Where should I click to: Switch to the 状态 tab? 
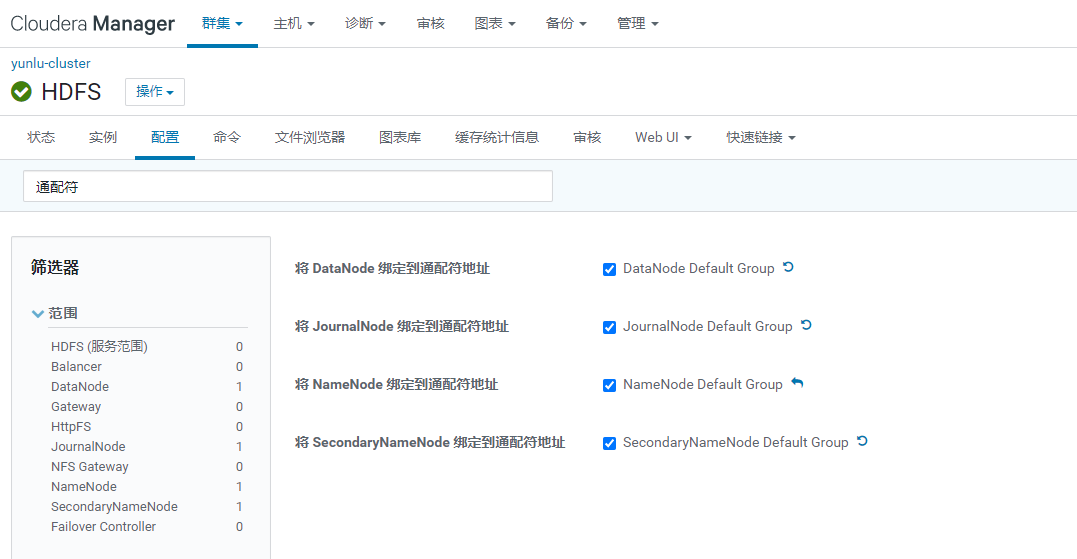(x=41, y=137)
